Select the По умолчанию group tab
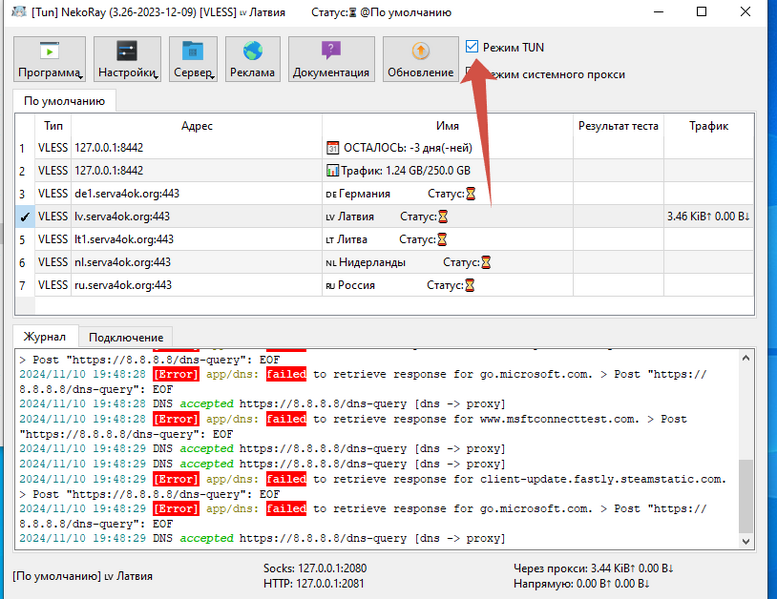777x599 pixels. tap(64, 101)
